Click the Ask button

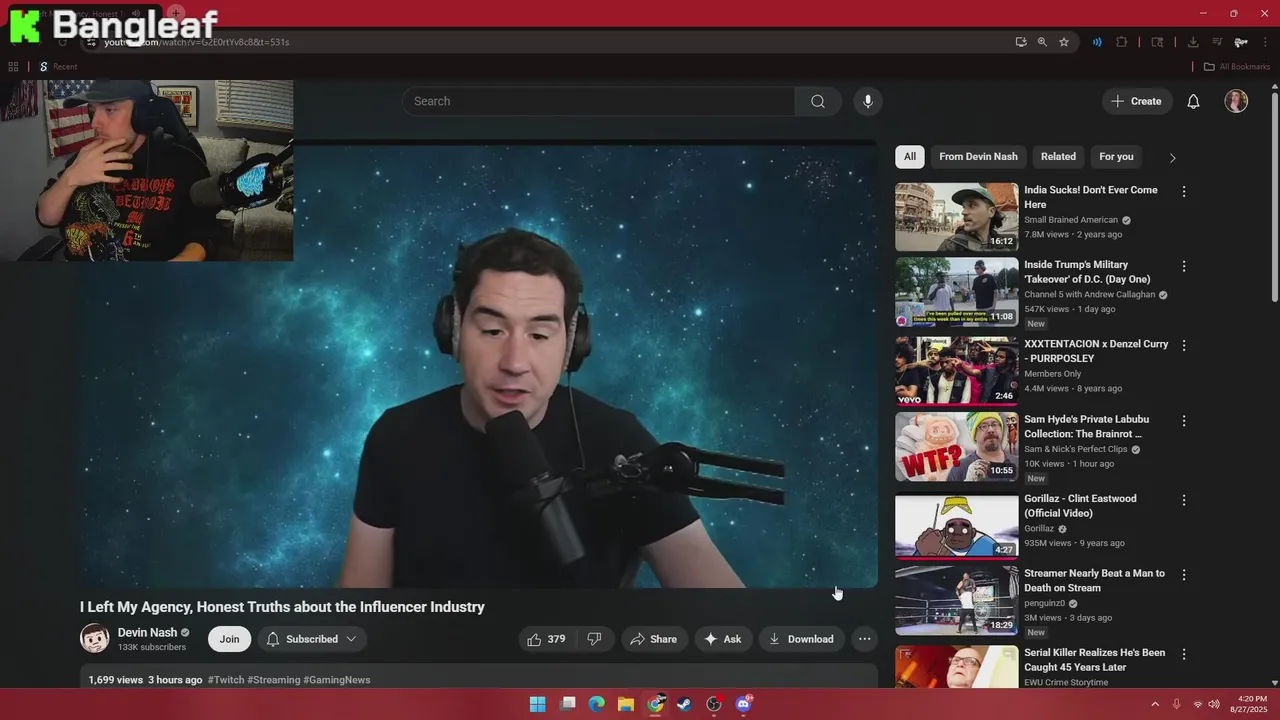click(x=723, y=639)
